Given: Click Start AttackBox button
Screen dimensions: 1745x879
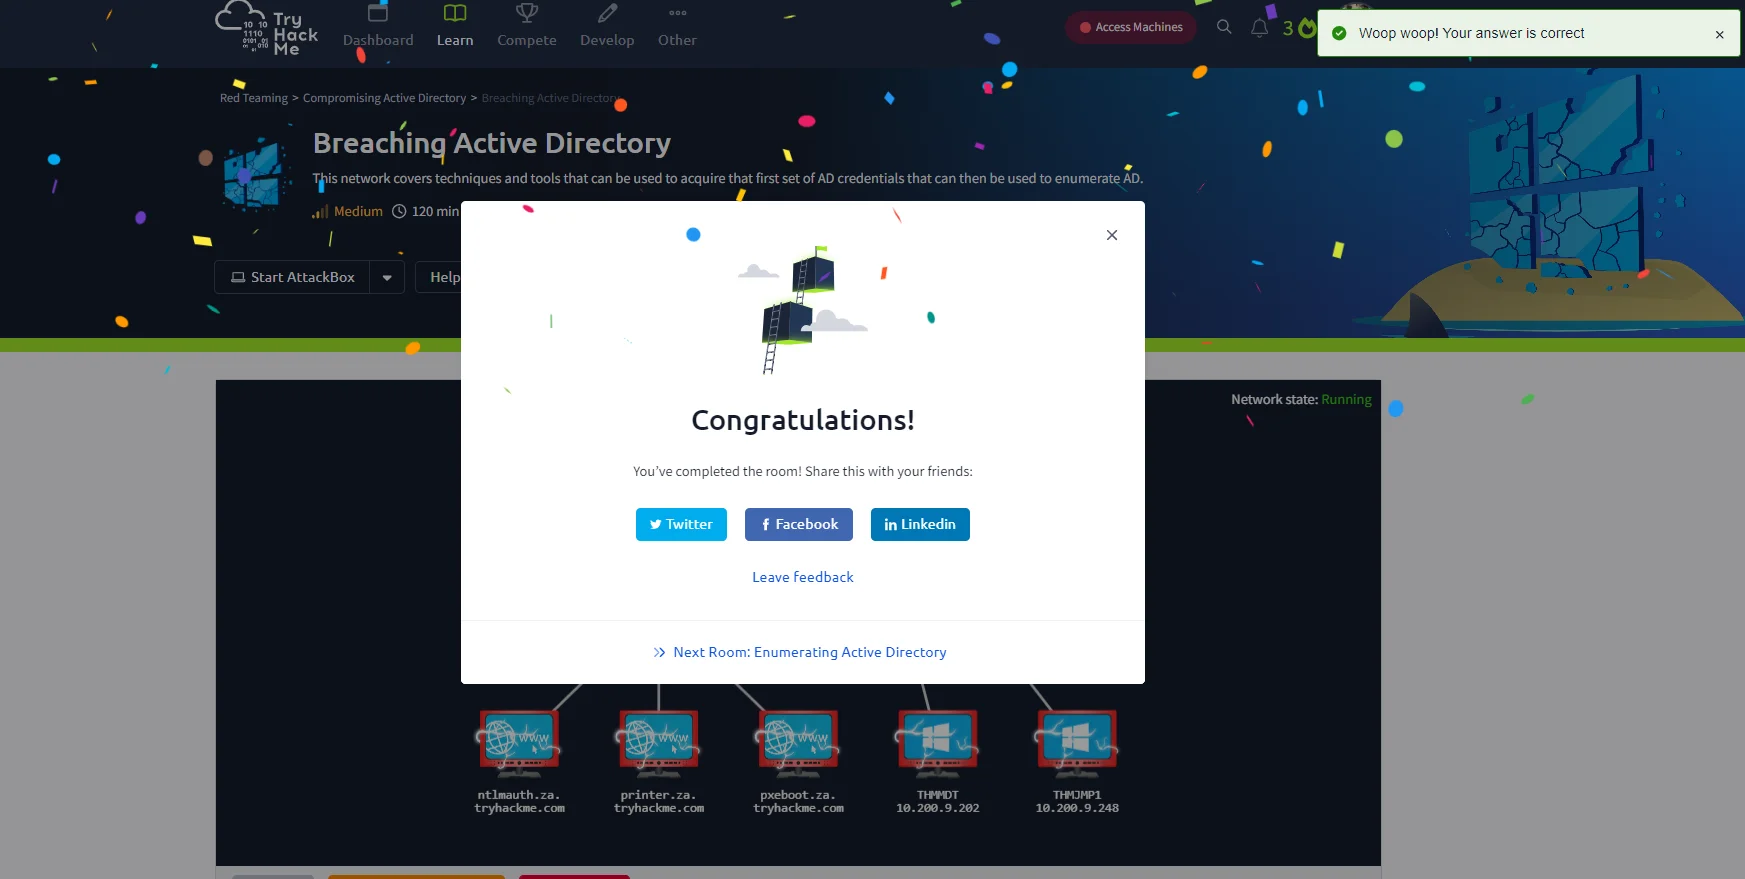Looking at the screenshot, I should tap(292, 277).
